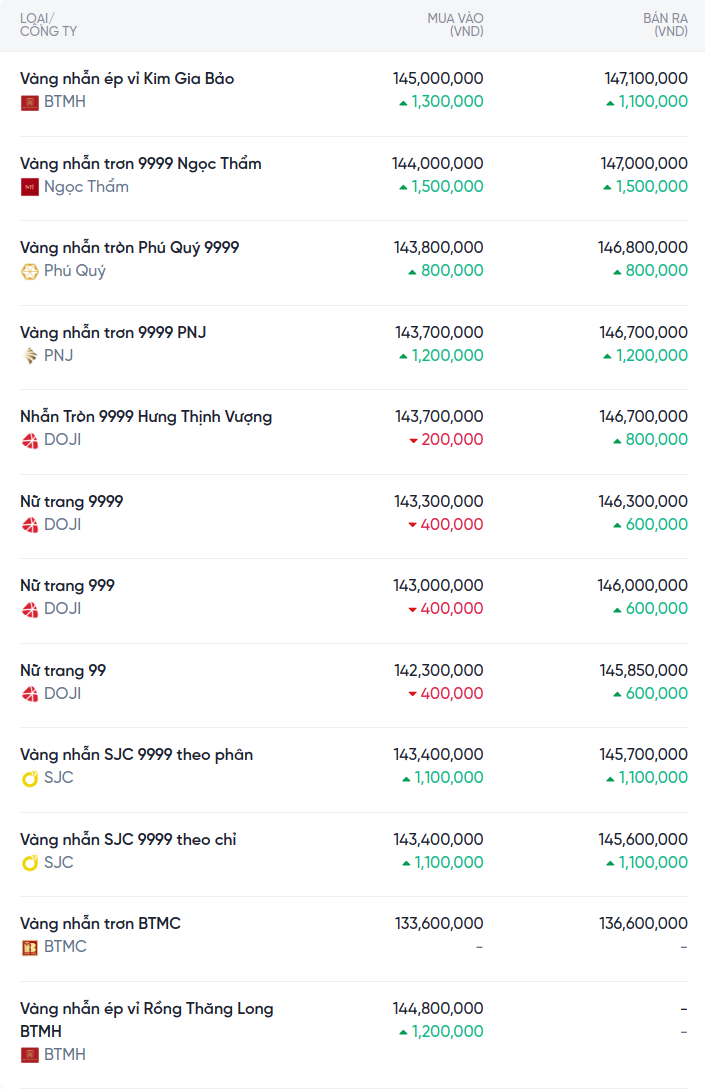Click SJC logo under SJC 9999 theo phân
This screenshot has height=1089, width=705.
[30, 778]
